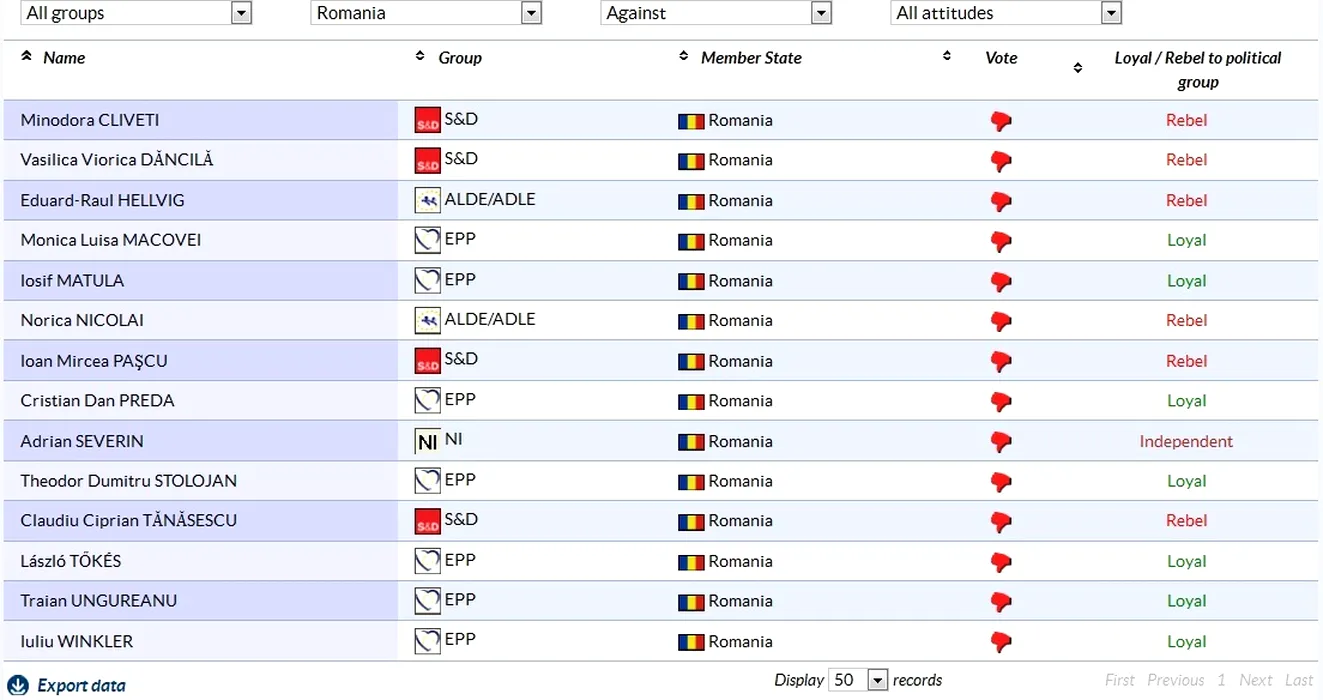Click the thumbs-down vote icon for Norica NICOLAI
1323x700 pixels.
[1000, 321]
